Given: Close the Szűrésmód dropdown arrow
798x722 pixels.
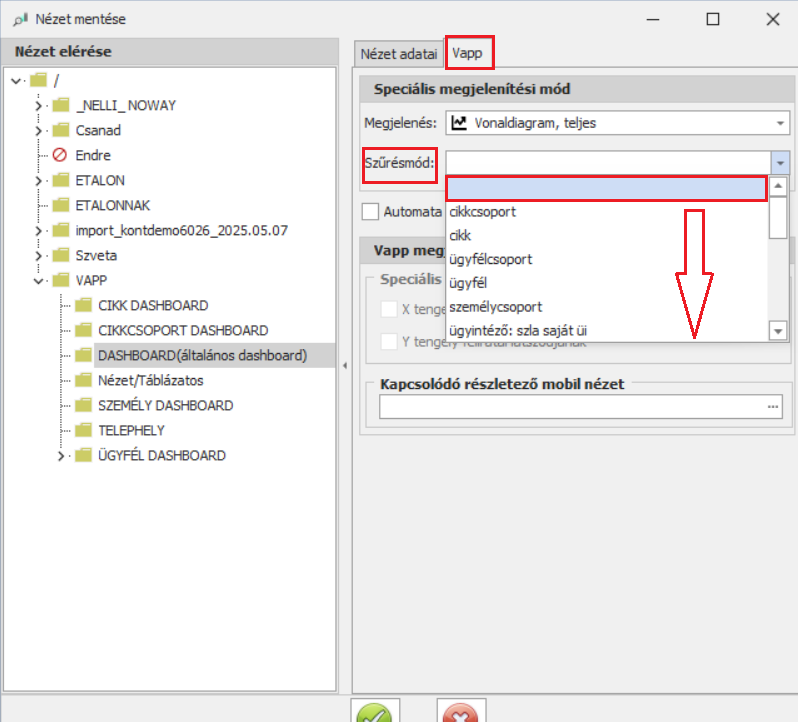Looking at the screenshot, I should pos(780,162).
